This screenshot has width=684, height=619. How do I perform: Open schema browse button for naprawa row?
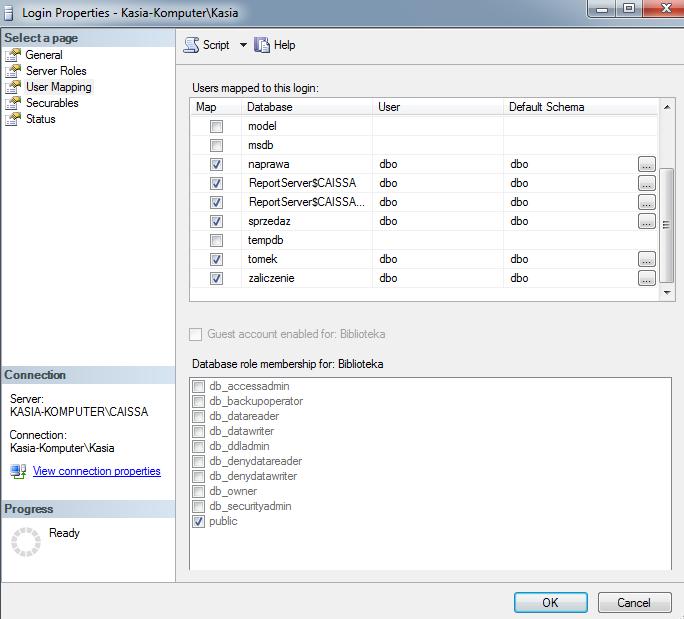click(x=646, y=164)
